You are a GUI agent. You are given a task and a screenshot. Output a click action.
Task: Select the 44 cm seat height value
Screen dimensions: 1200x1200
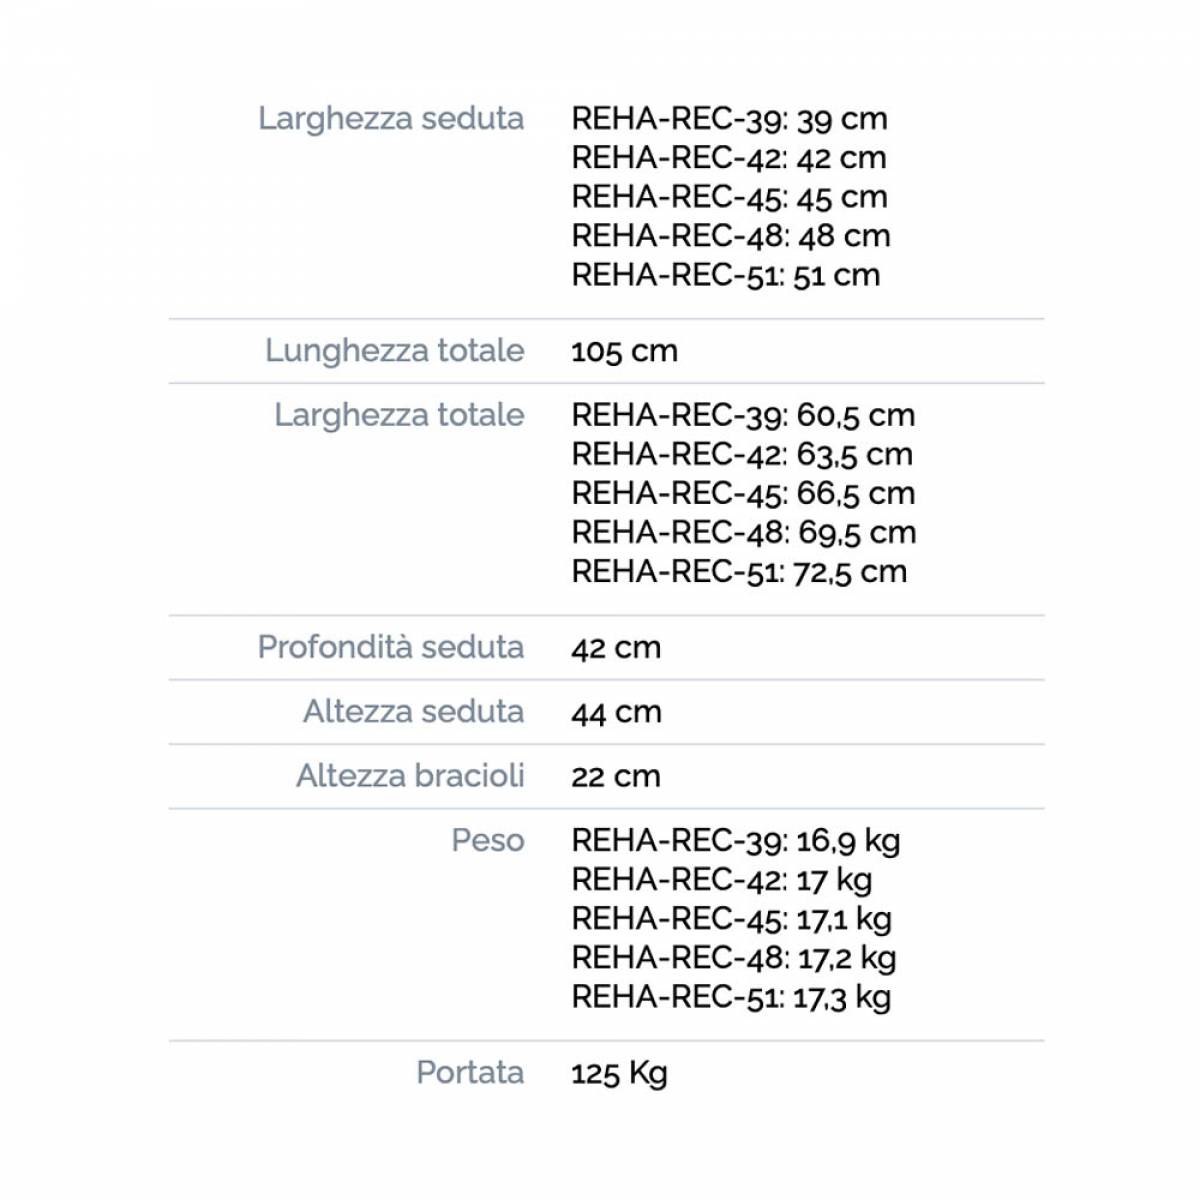(616, 712)
